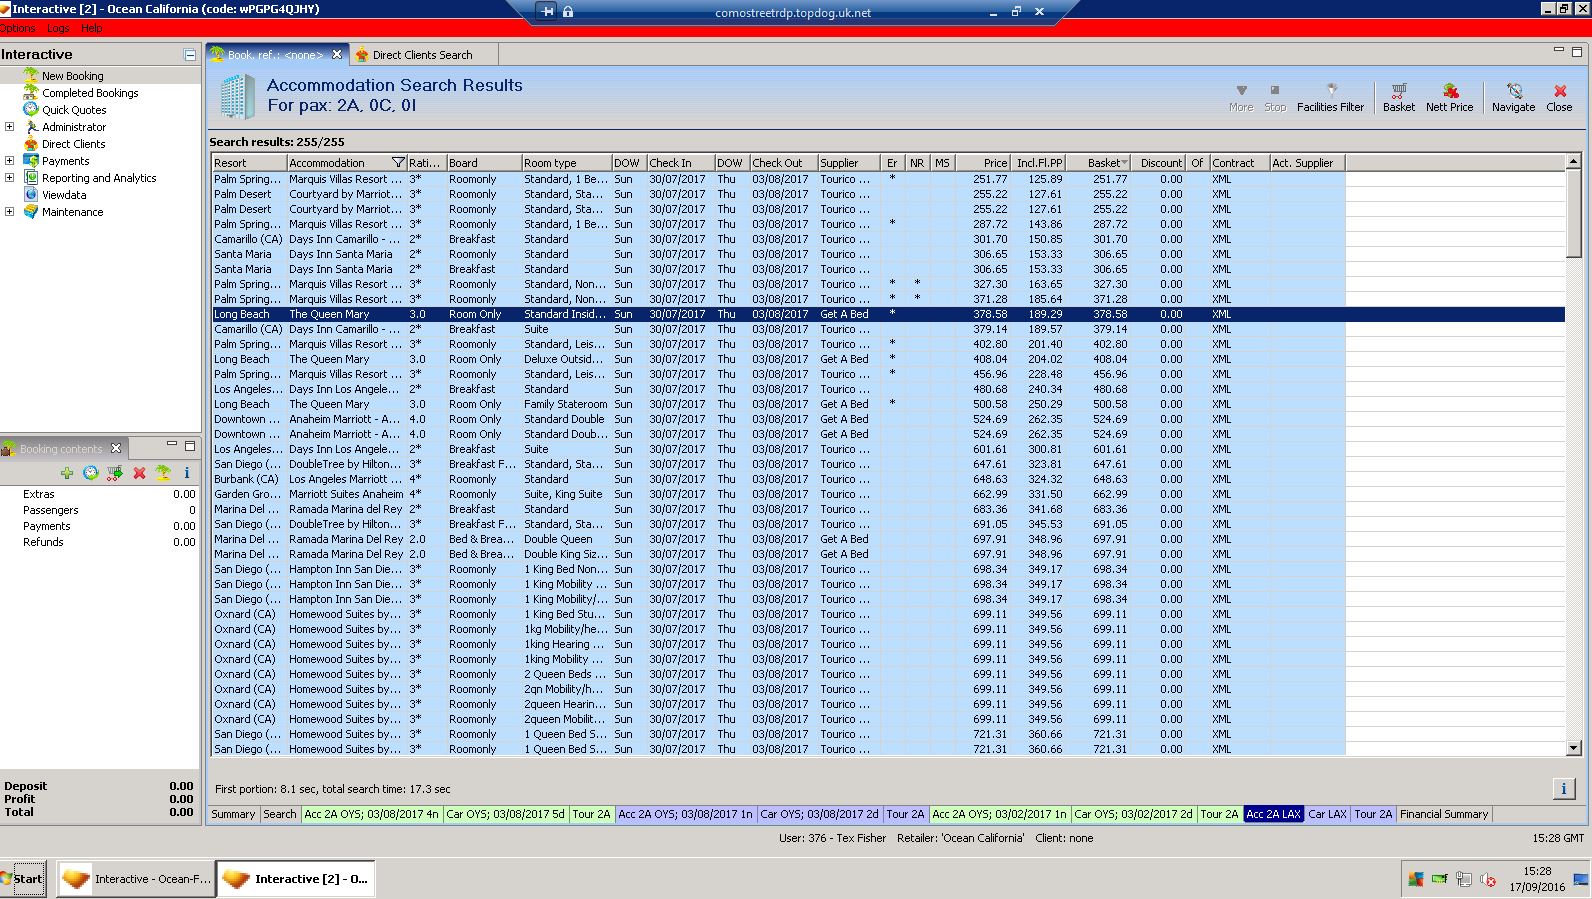Click Basket column header sort arrow
Image resolution: width=1592 pixels, height=899 pixels.
(x=1125, y=163)
